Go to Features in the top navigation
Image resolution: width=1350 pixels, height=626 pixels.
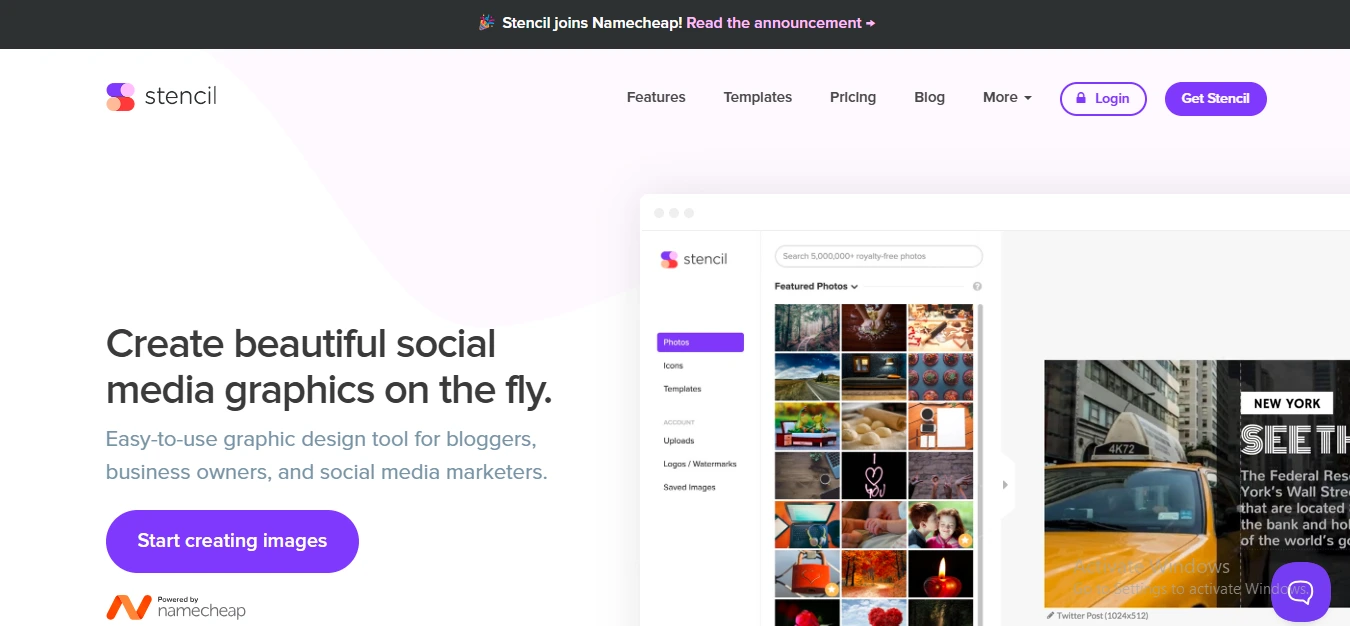(656, 97)
